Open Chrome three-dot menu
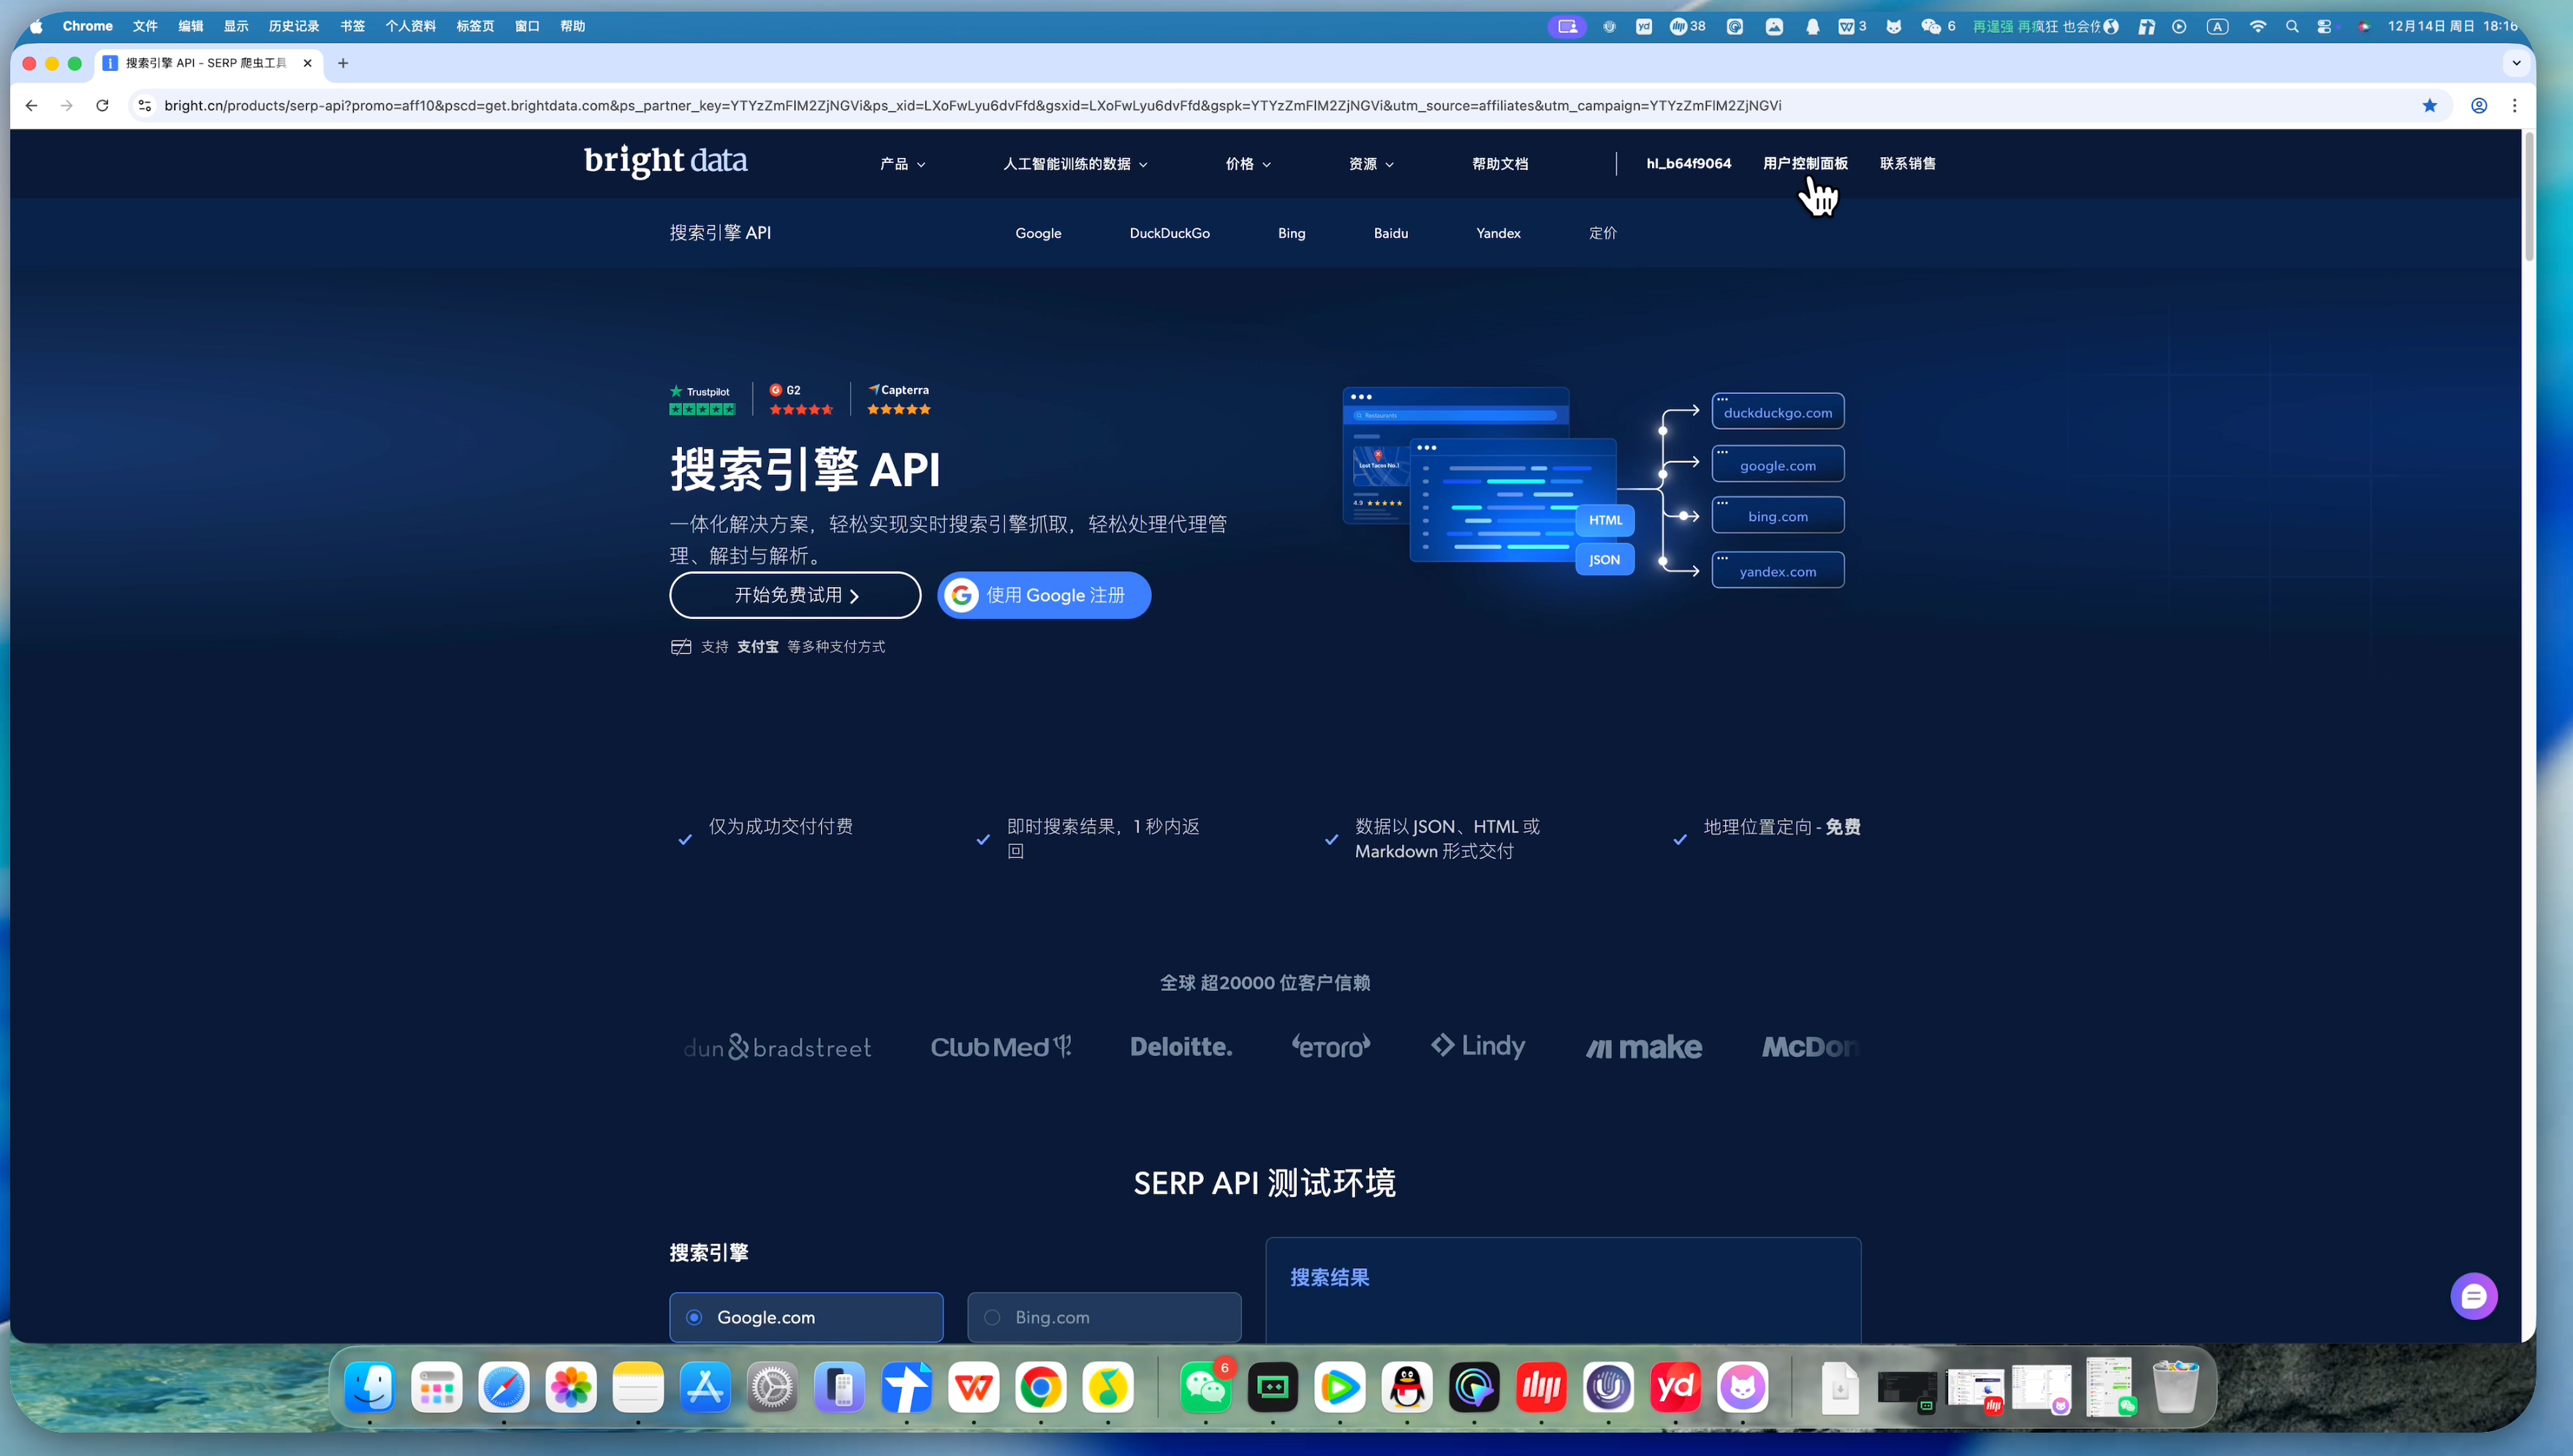This screenshot has height=1456, width=2573. coord(2515,106)
